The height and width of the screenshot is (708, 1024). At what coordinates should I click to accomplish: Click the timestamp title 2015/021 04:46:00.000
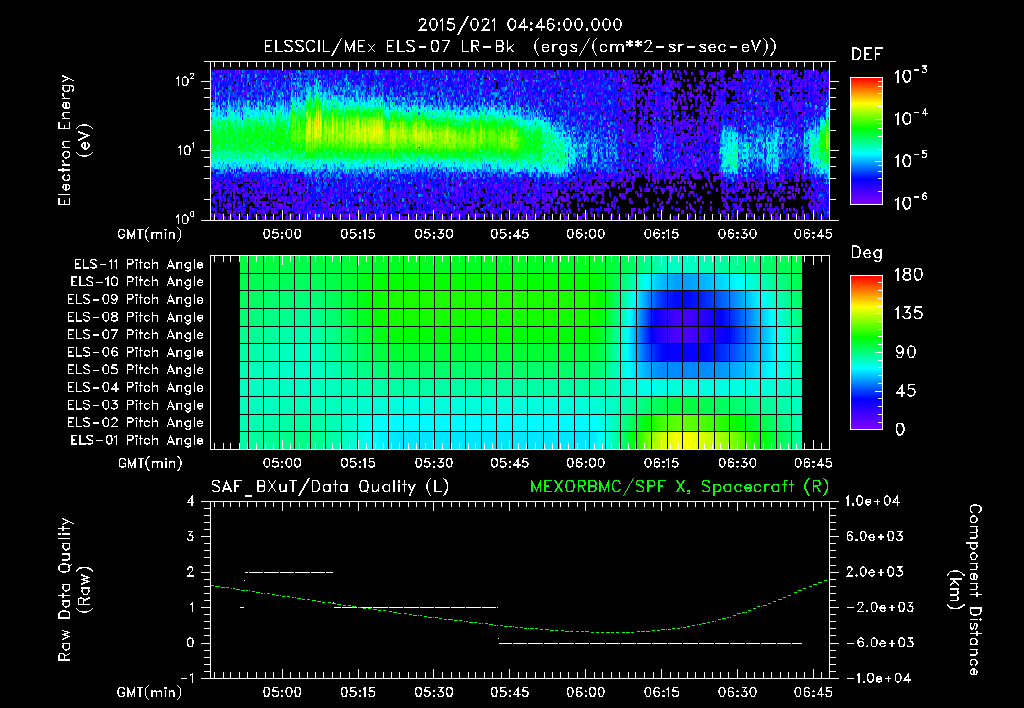520,25
